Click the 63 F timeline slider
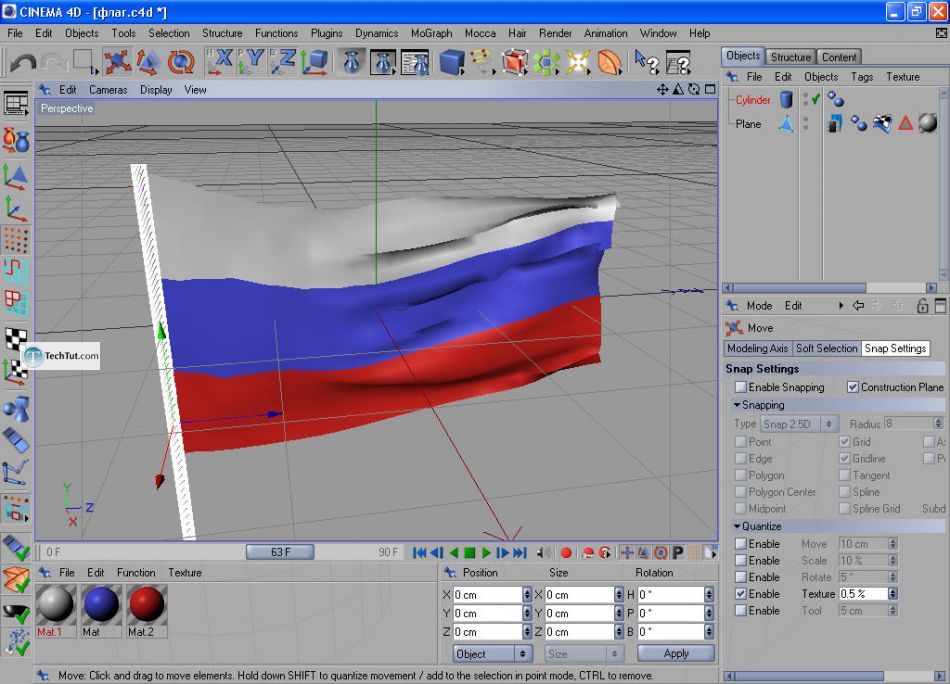Viewport: 950px width, 684px height. coord(280,552)
